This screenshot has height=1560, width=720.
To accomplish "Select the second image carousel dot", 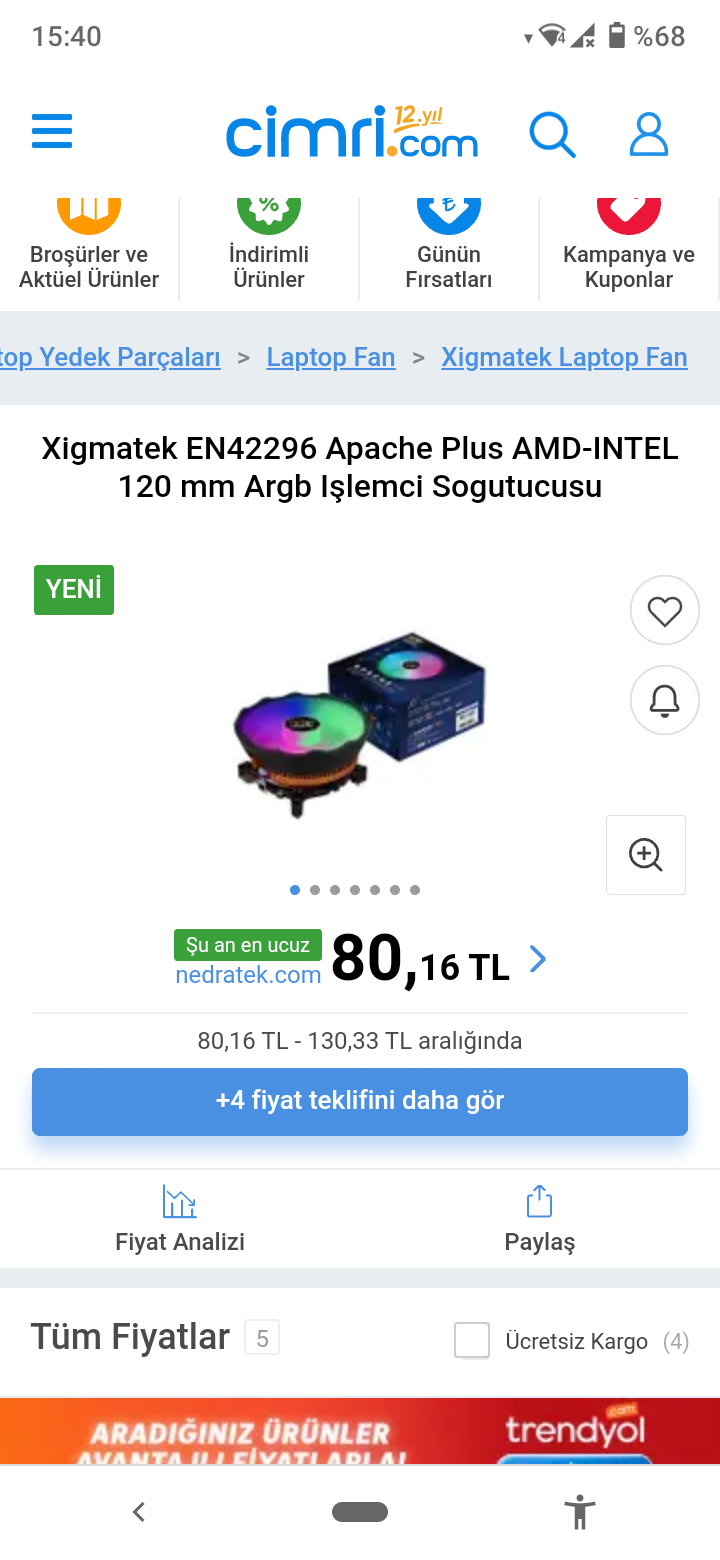I will coord(315,890).
